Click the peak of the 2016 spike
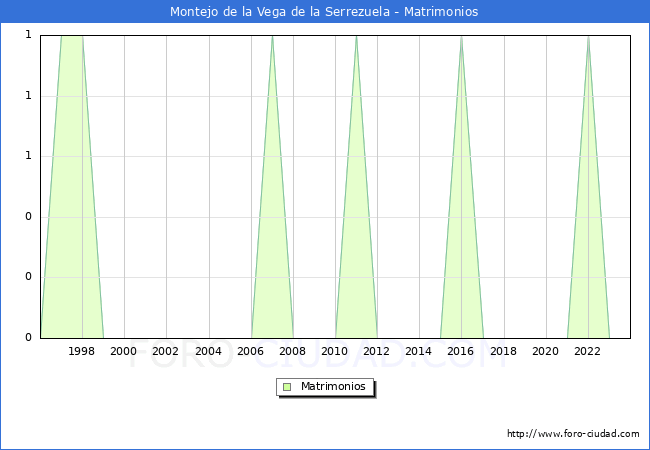The image size is (650, 450). point(461,37)
